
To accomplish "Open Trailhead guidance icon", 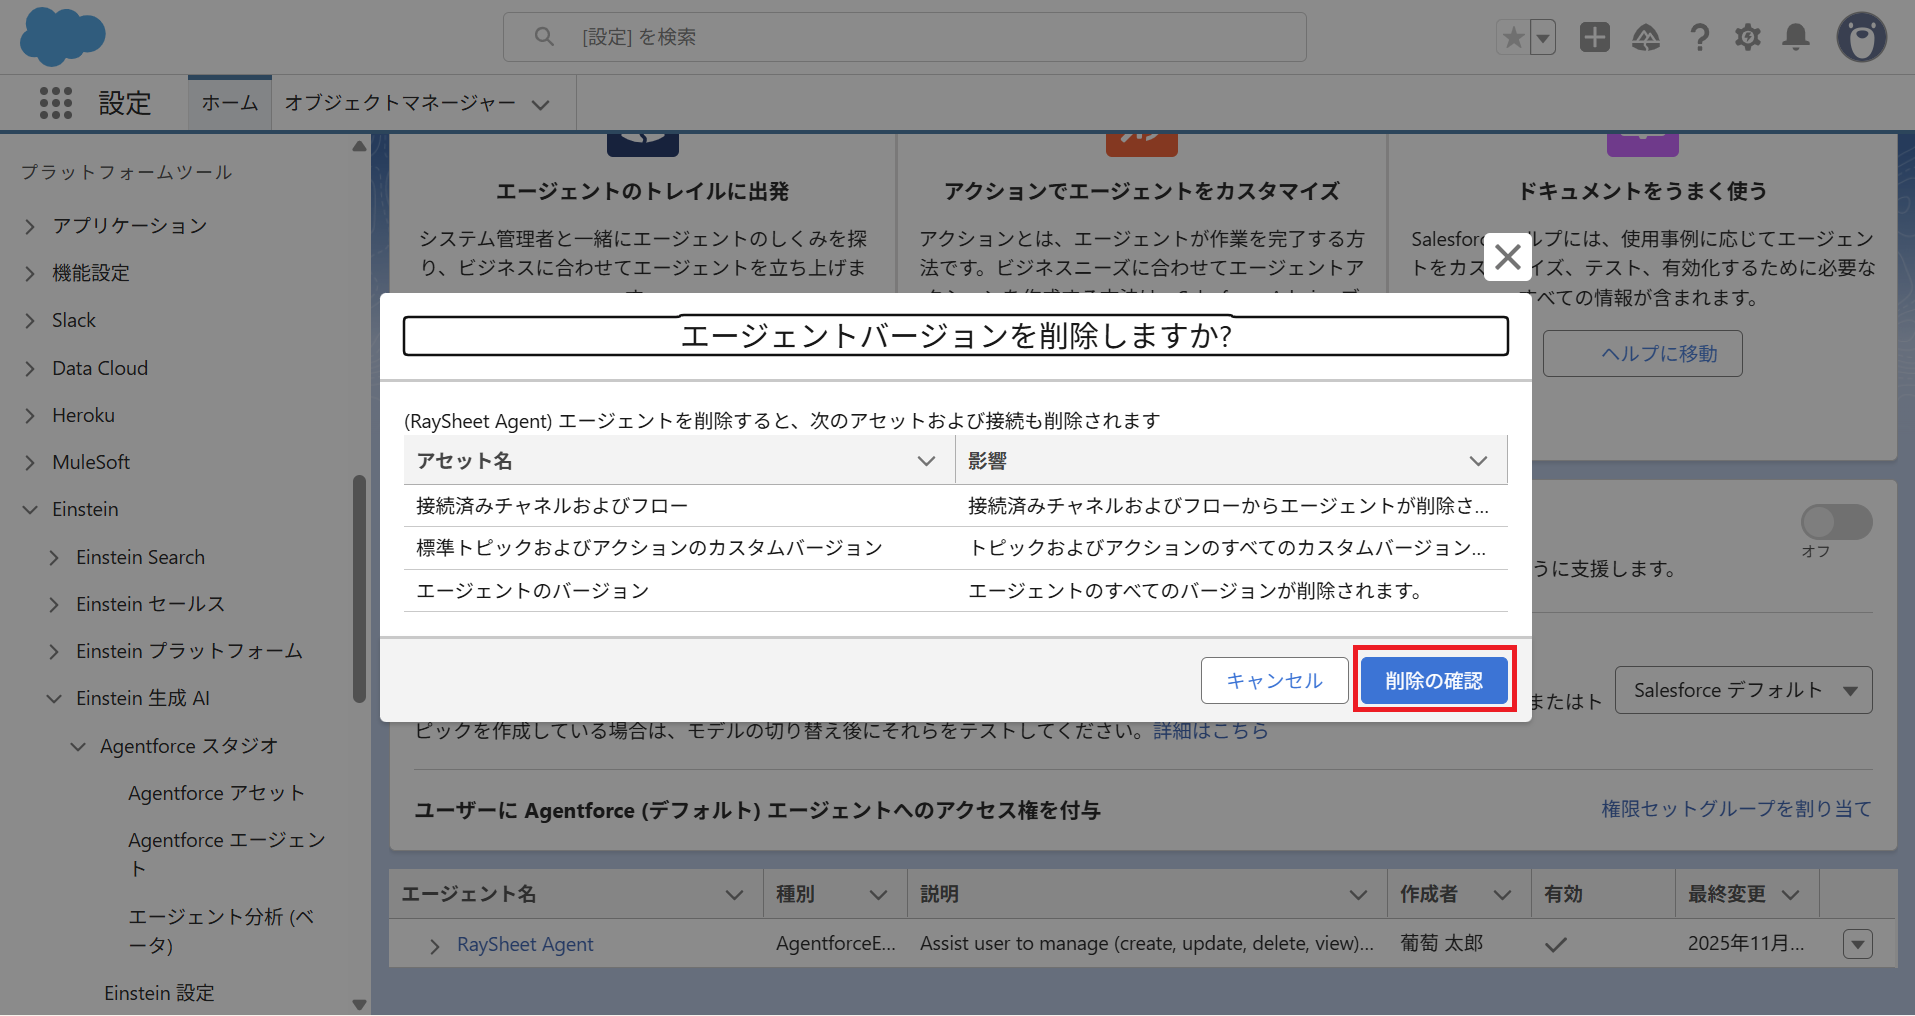I will [1646, 38].
